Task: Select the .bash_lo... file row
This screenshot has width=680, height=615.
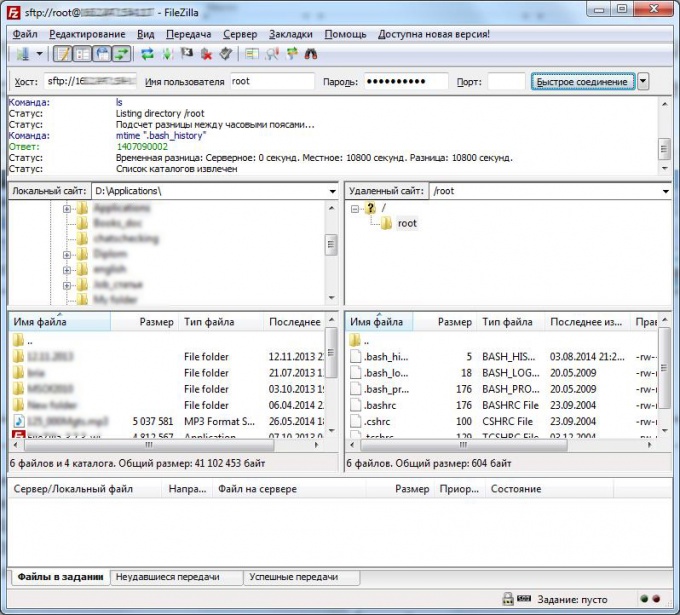Action: pos(502,373)
